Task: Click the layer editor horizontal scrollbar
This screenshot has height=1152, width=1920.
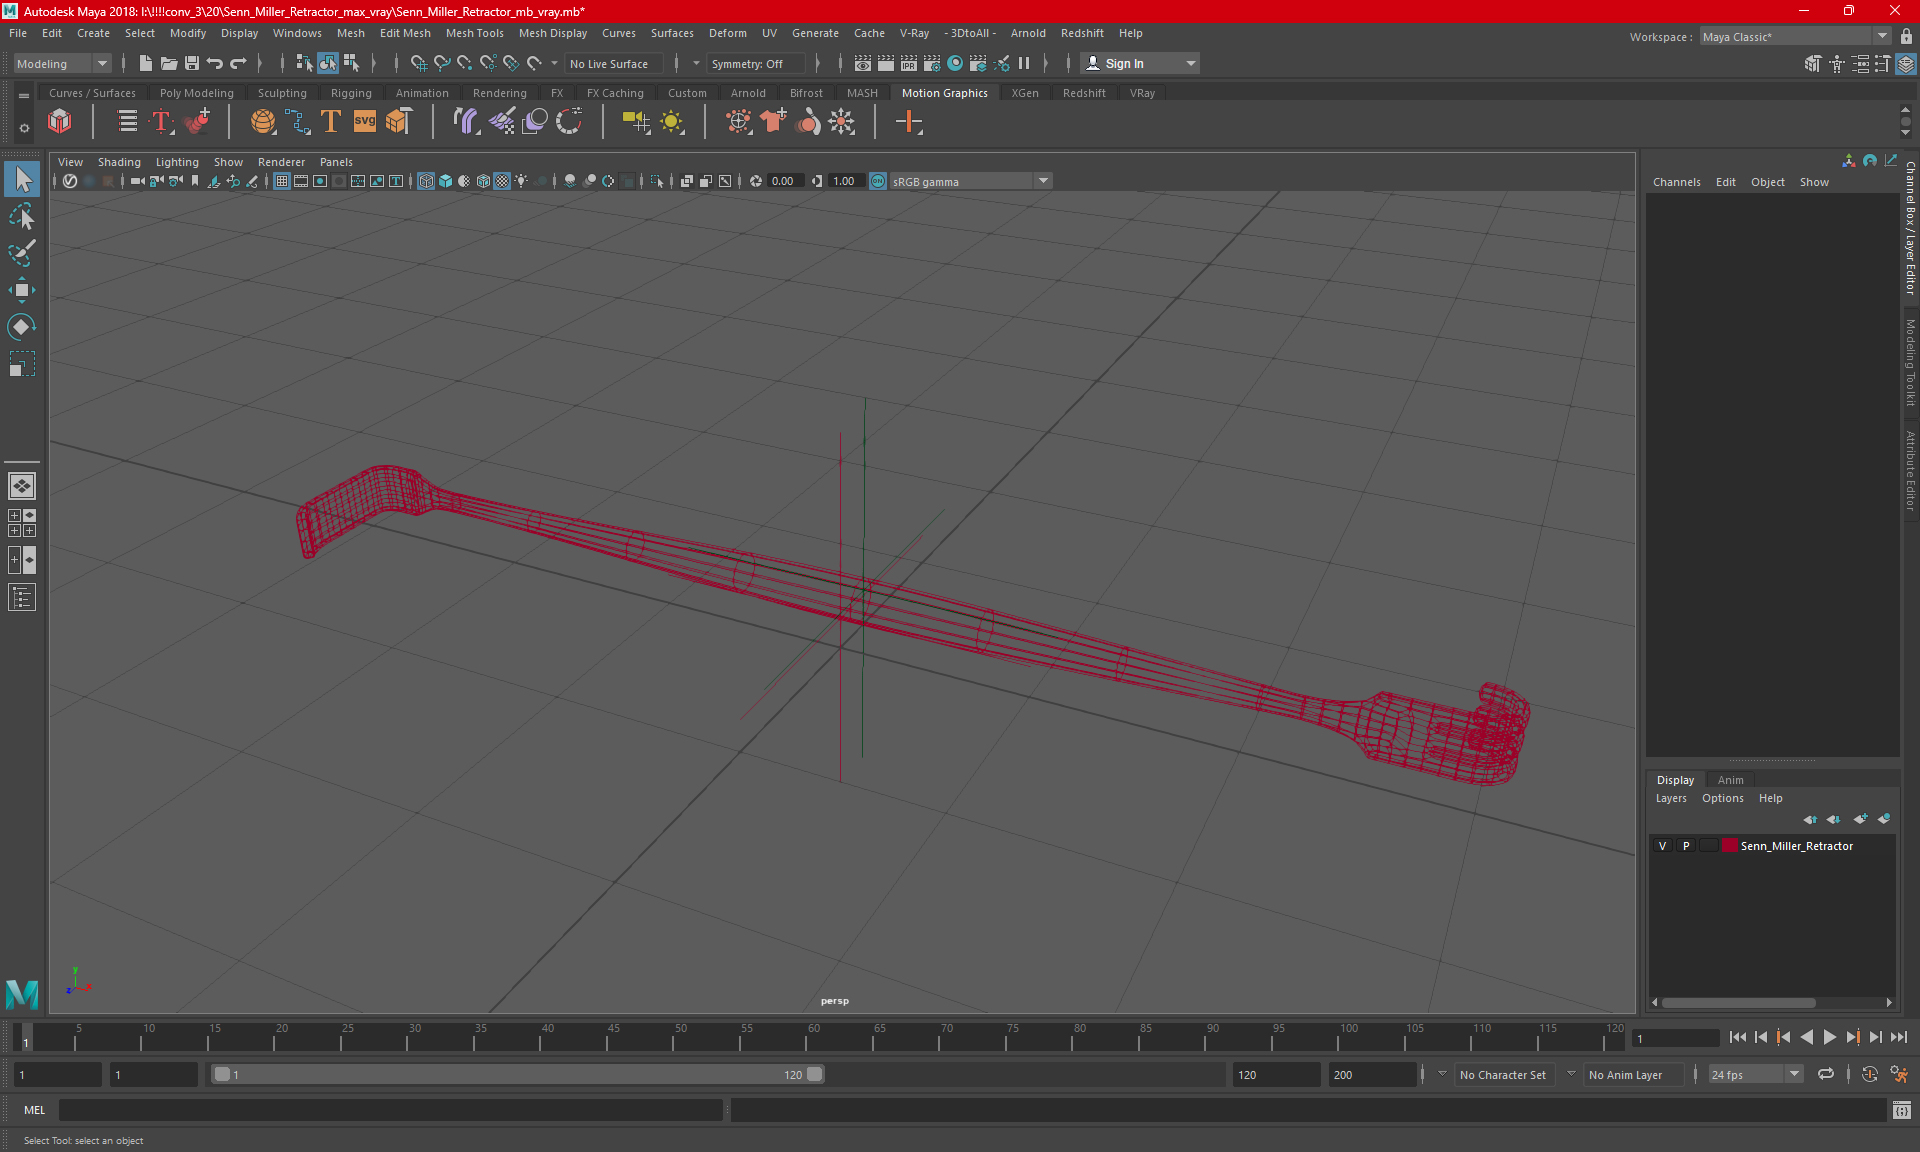Action: [x=1740, y=1002]
